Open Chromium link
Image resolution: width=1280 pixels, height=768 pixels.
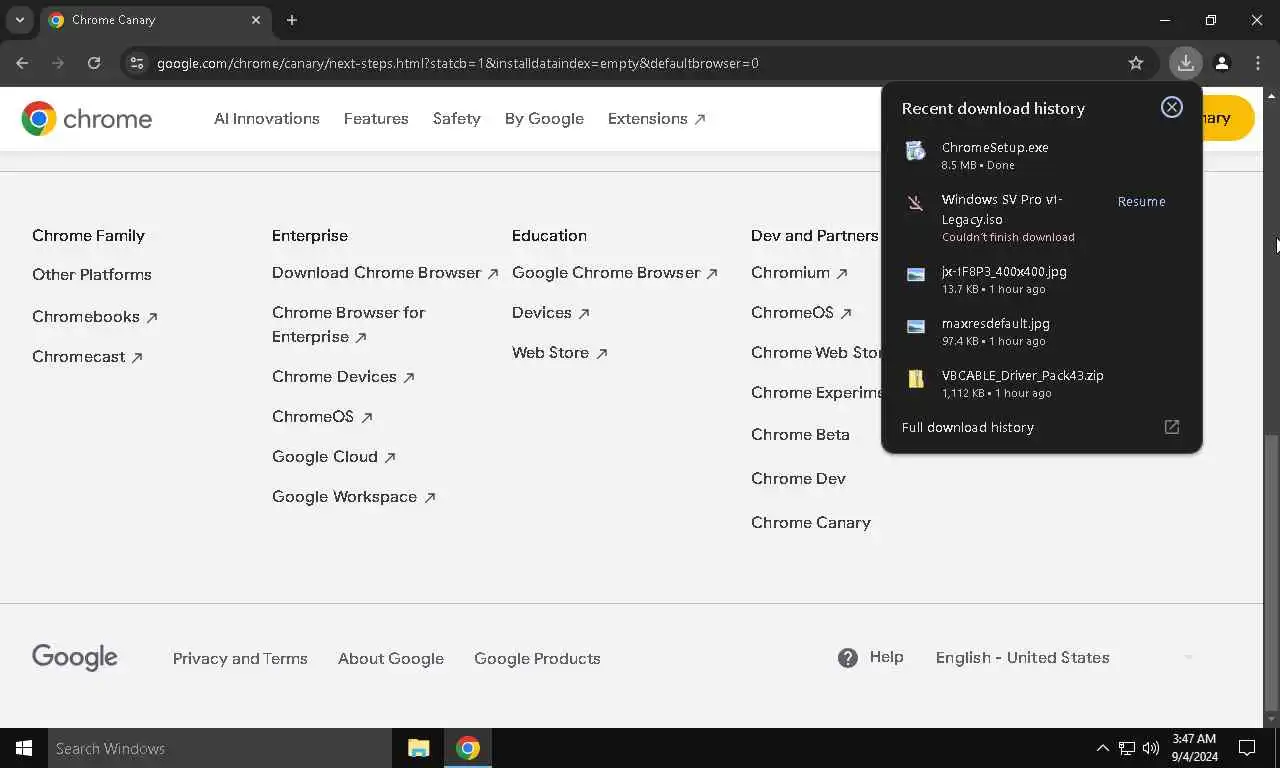799,273
